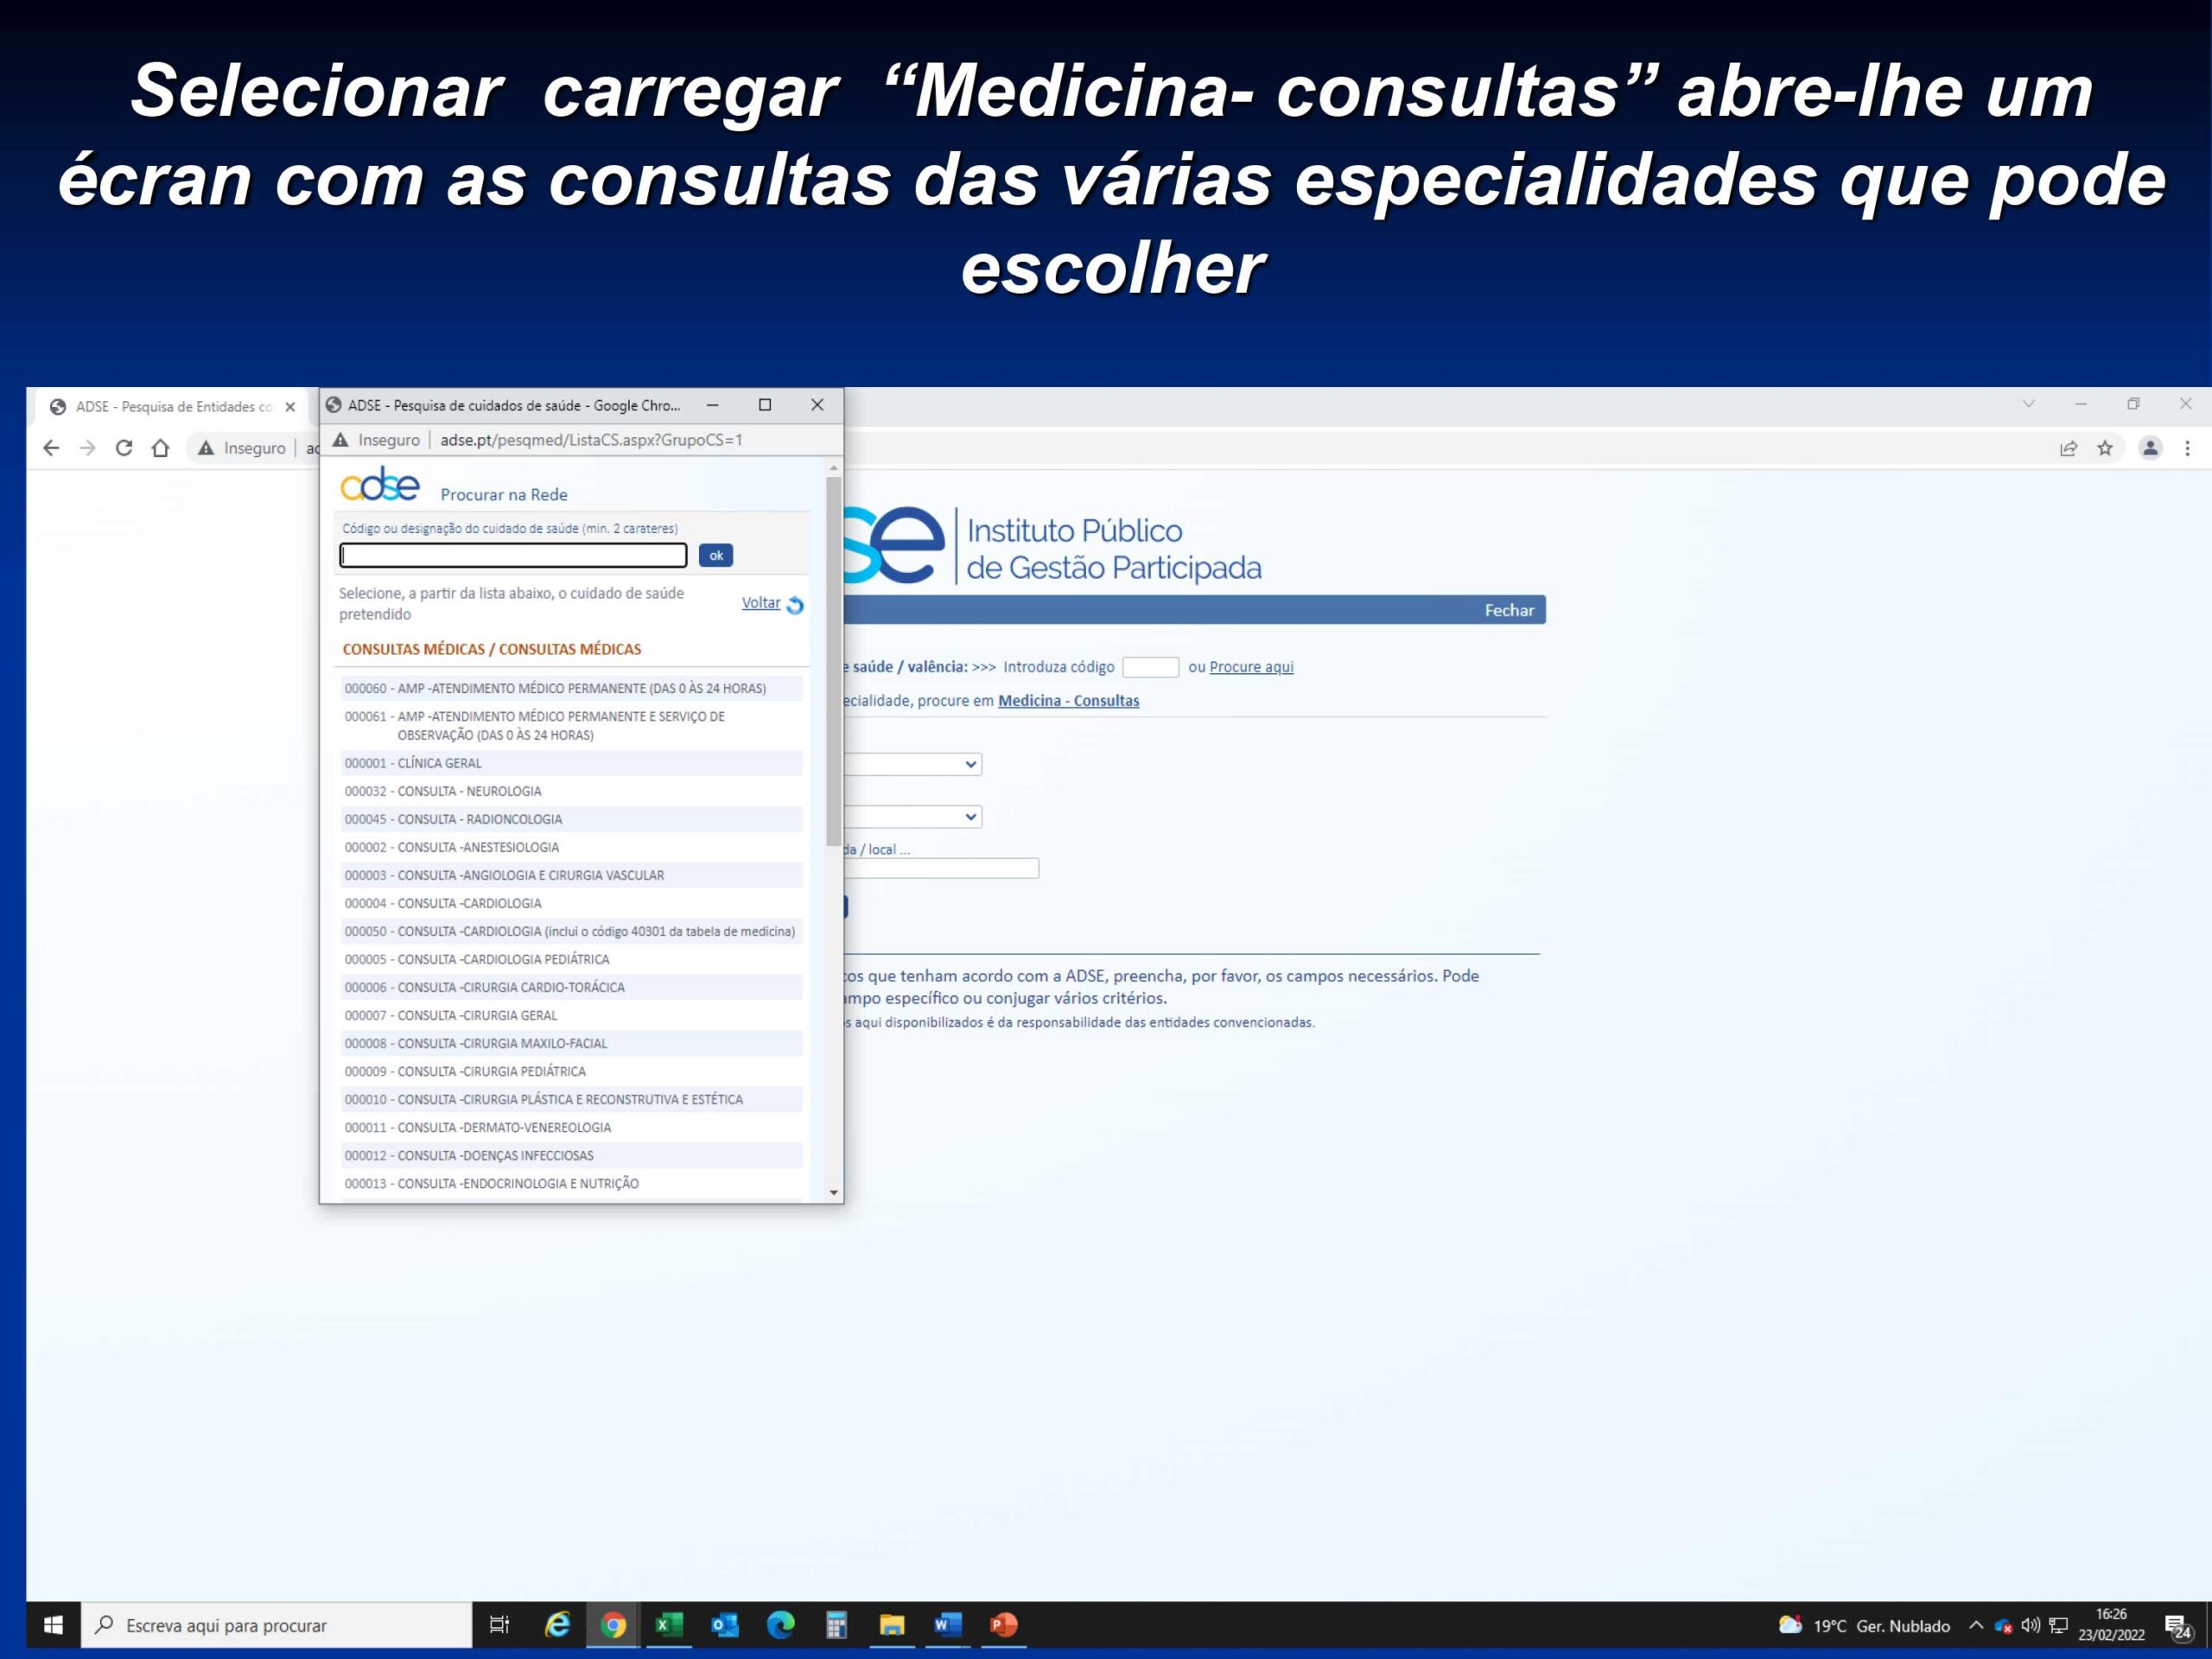Click the volume speaker icon

2030,1625
